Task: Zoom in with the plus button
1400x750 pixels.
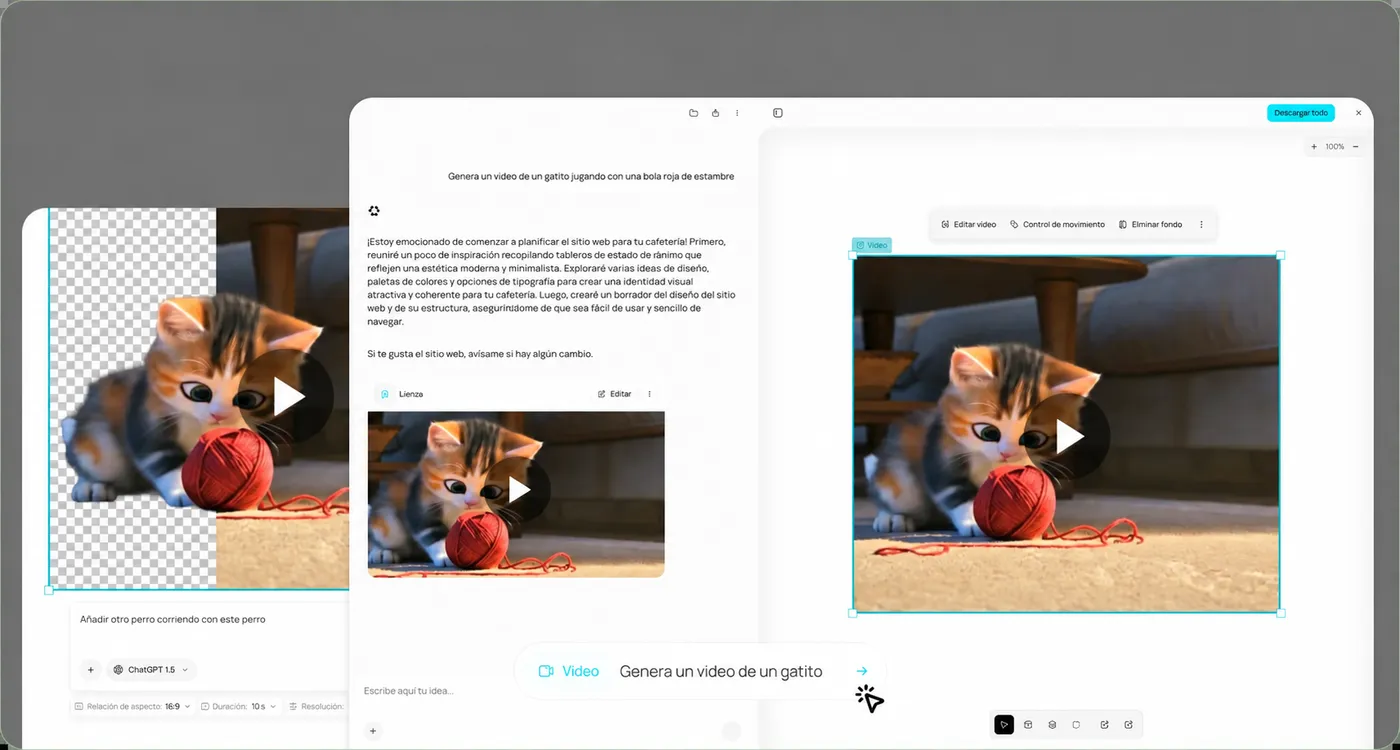Action: pyautogui.click(x=1314, y=147)
